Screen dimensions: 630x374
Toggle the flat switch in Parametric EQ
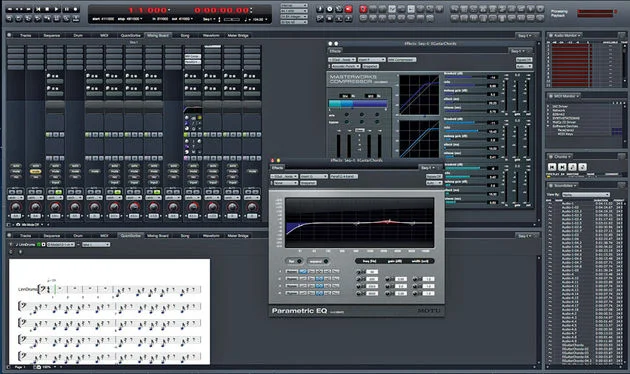(x=294, y=261)
